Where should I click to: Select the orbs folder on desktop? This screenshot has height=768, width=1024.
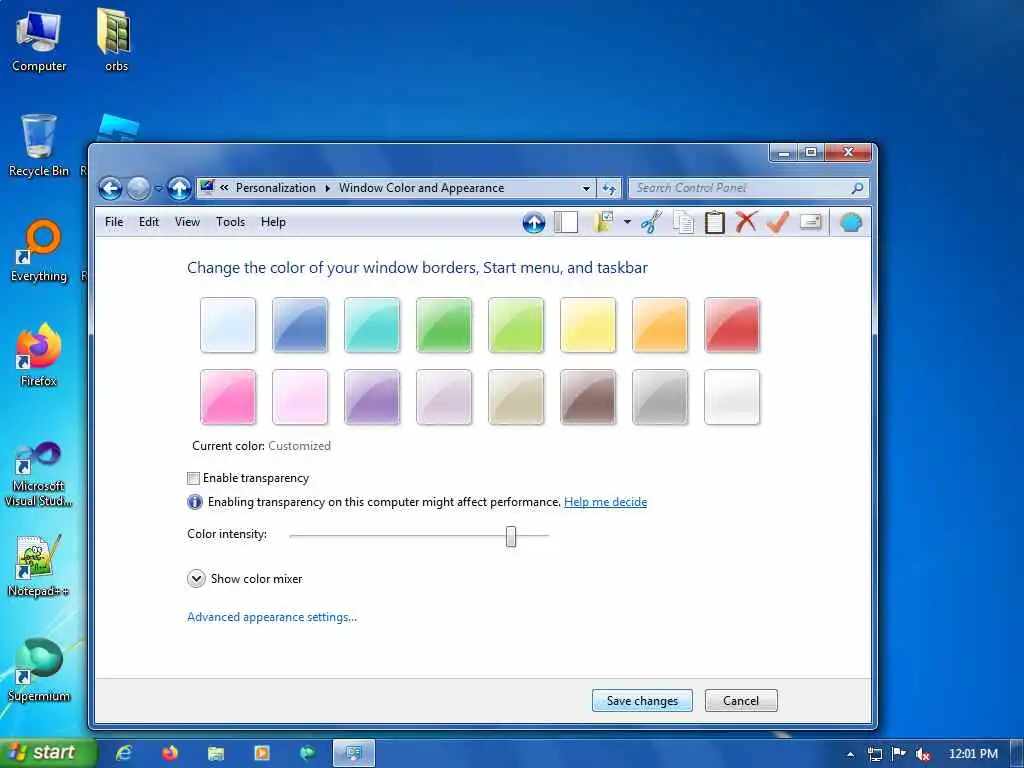(116, 39)
